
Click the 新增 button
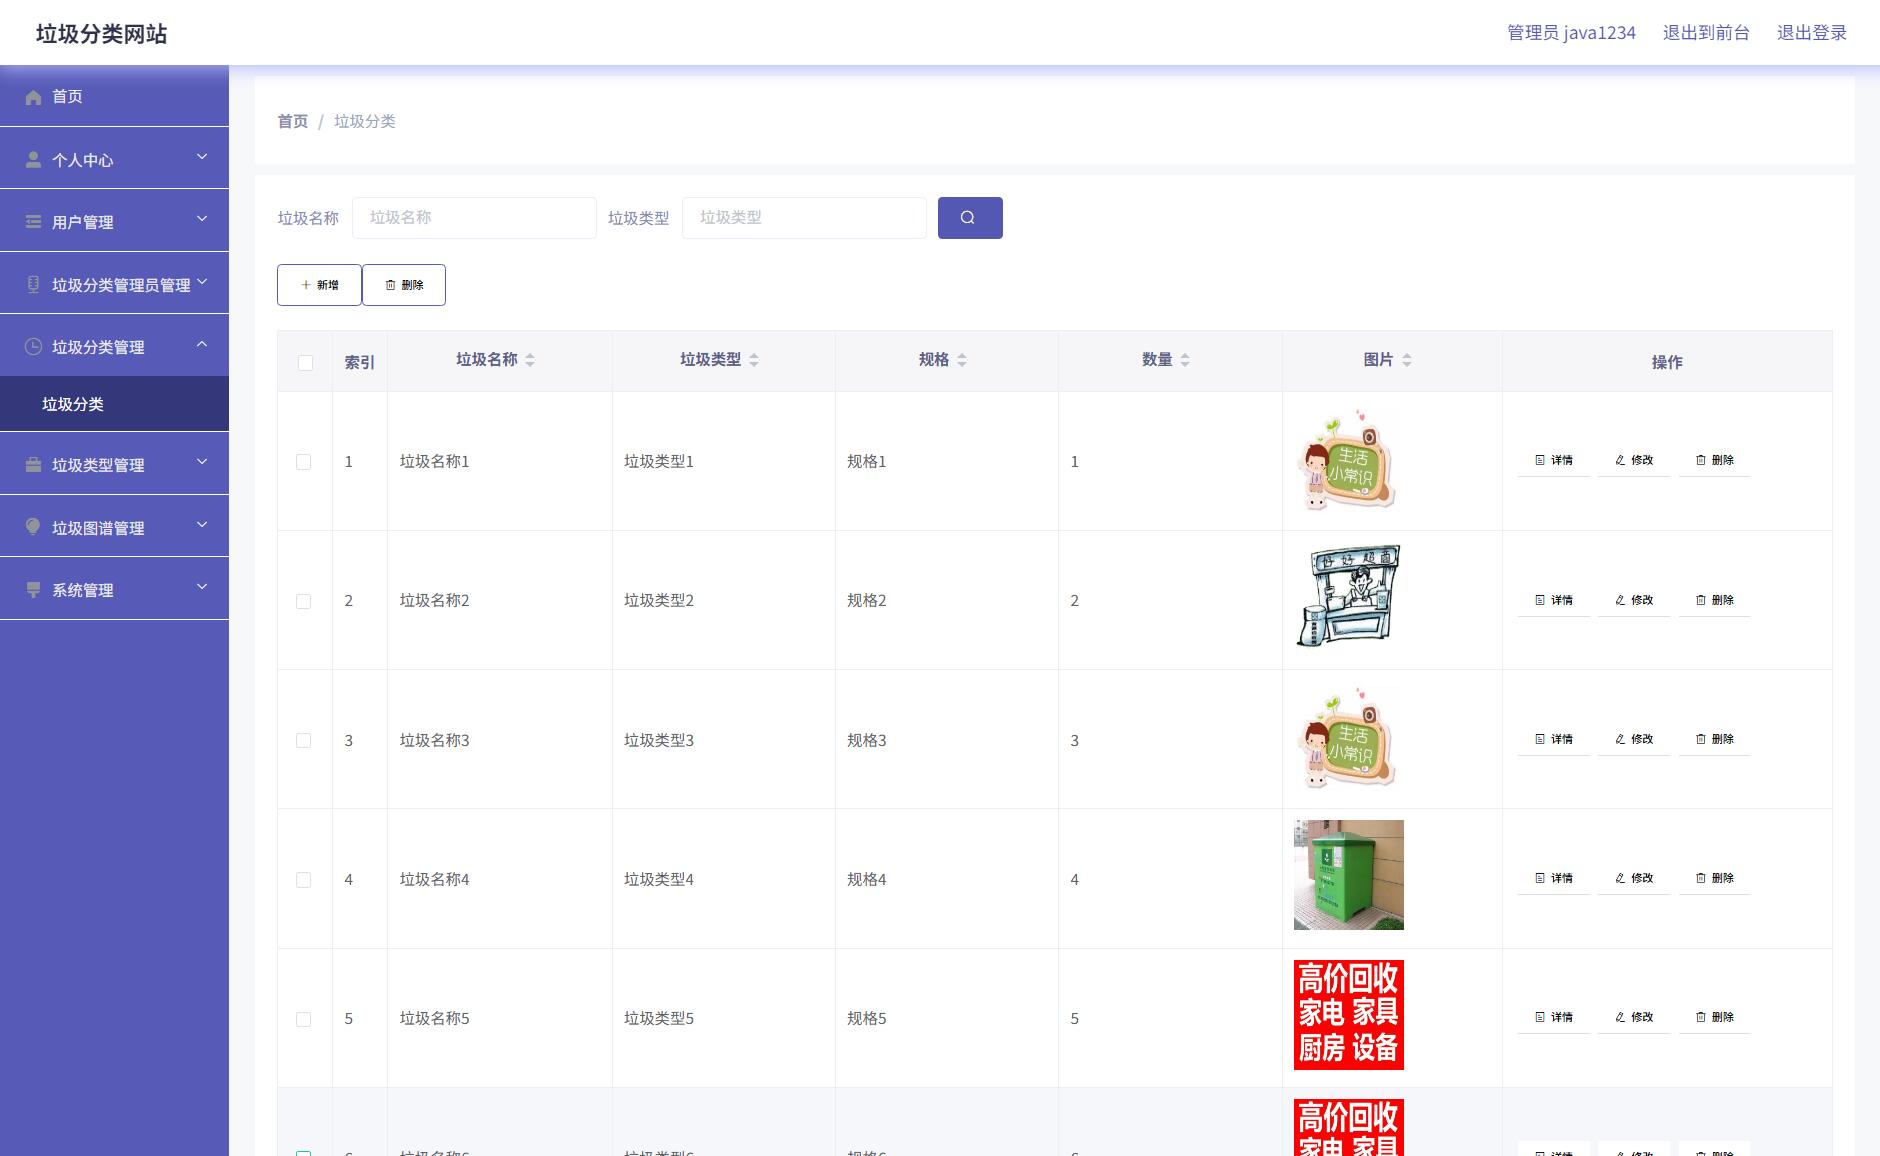pos(319,285)
